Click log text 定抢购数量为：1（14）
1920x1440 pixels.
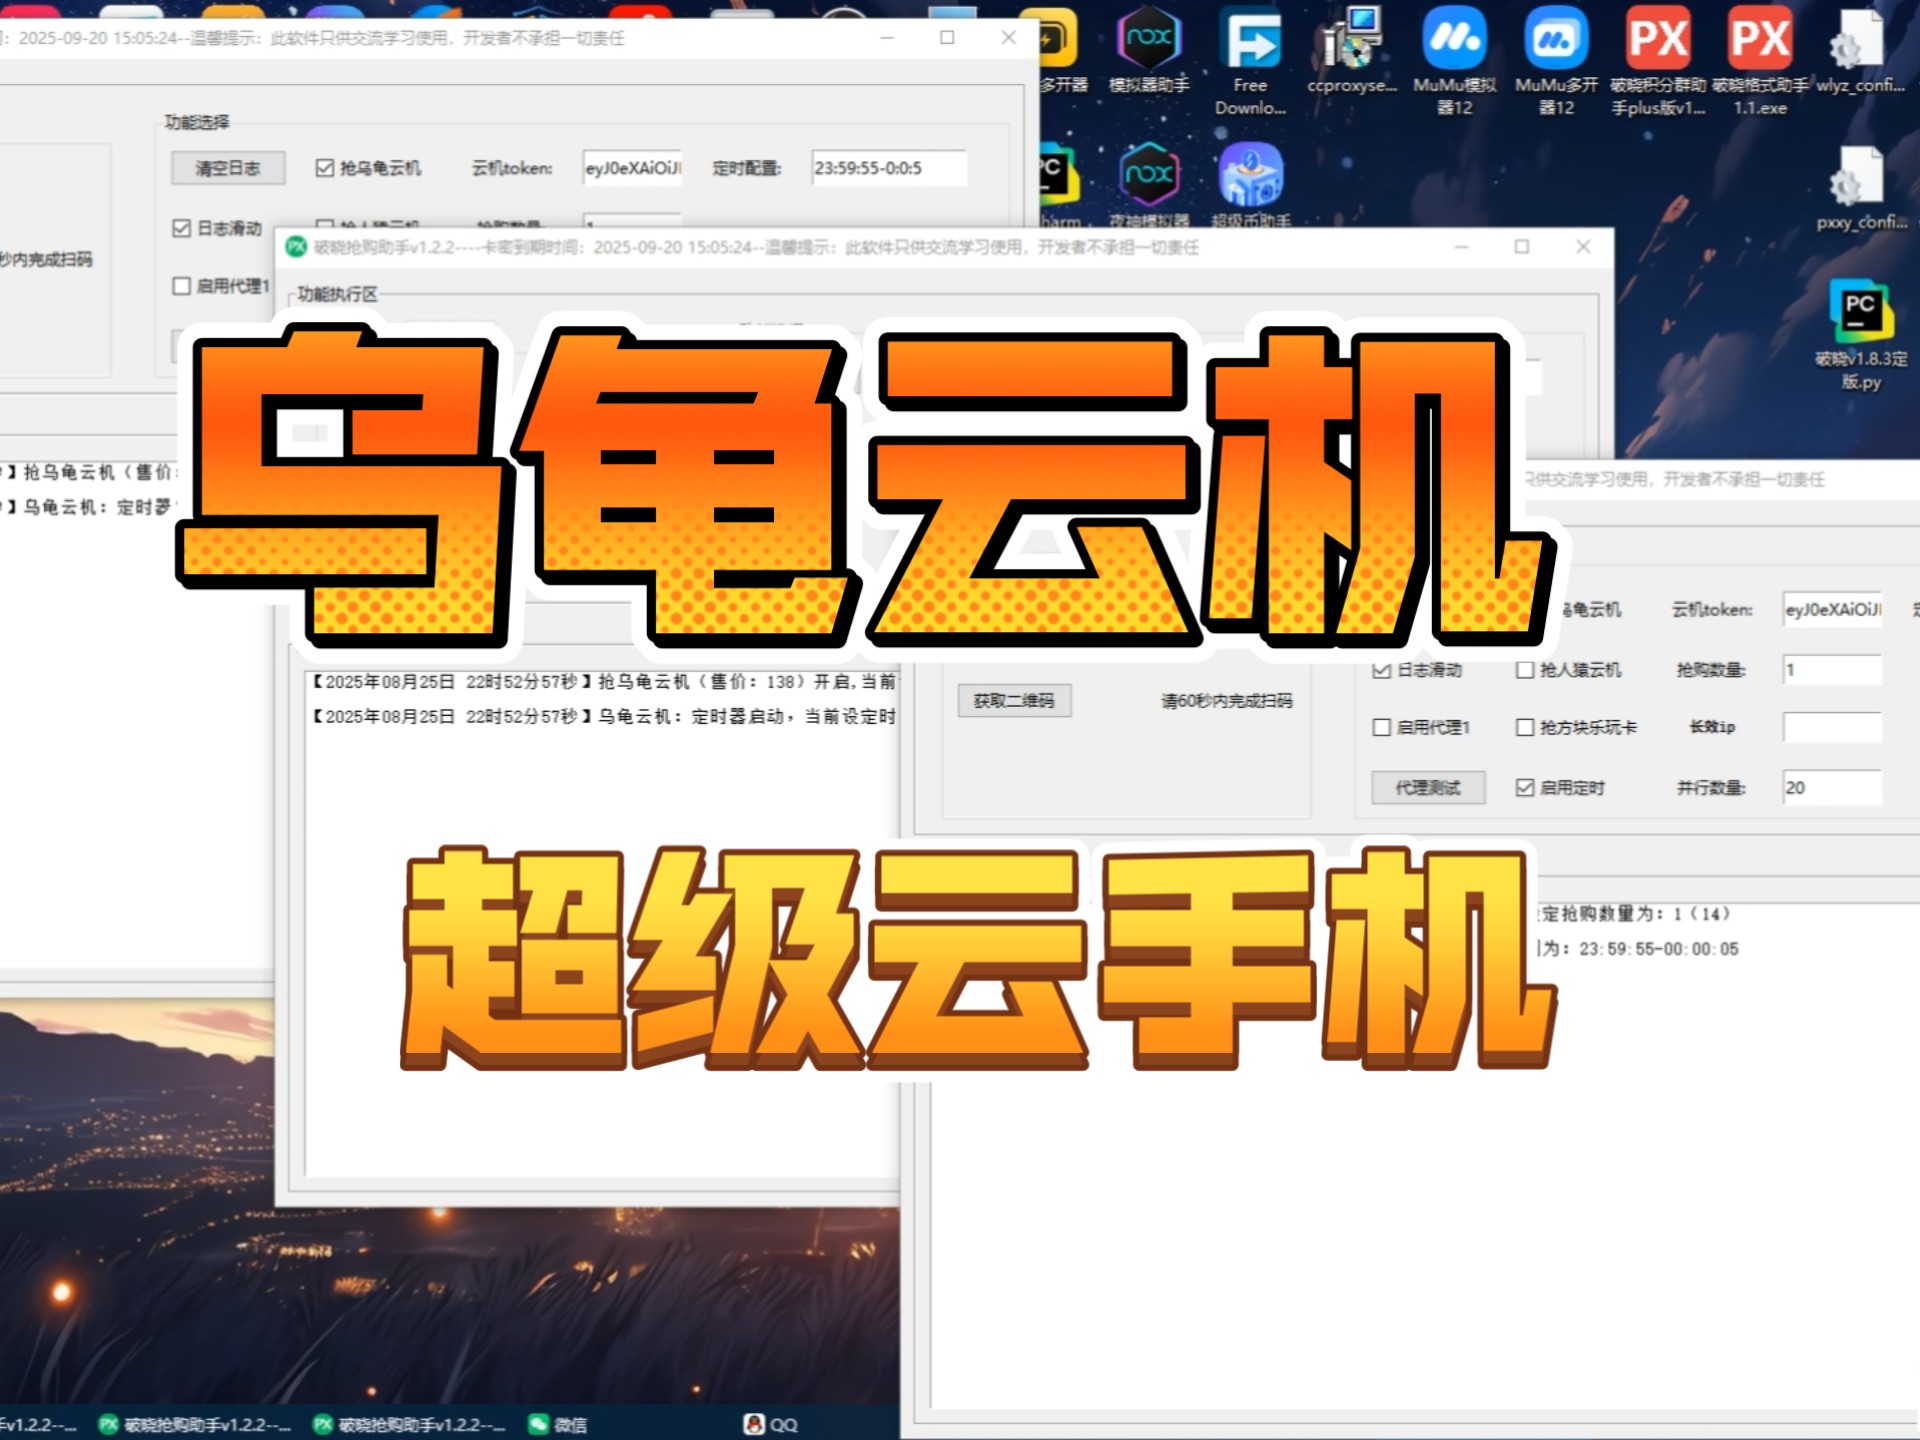(1635, 914)
